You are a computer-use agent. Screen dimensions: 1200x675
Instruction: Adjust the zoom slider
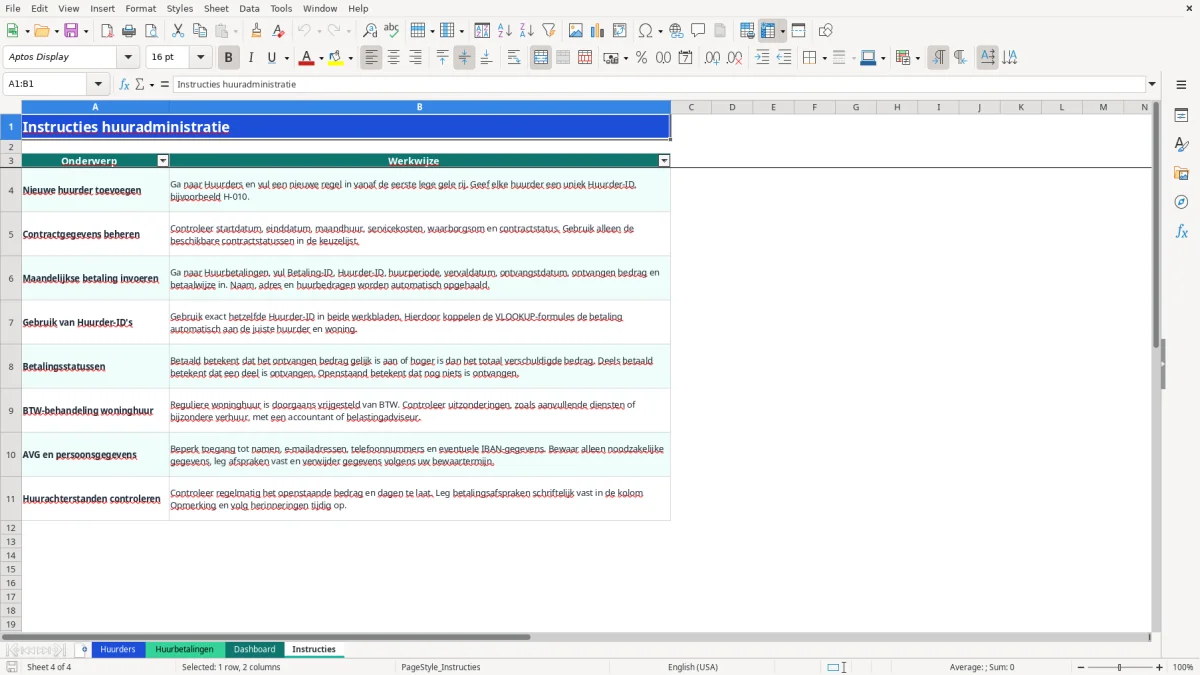[x=1119, y=667]
